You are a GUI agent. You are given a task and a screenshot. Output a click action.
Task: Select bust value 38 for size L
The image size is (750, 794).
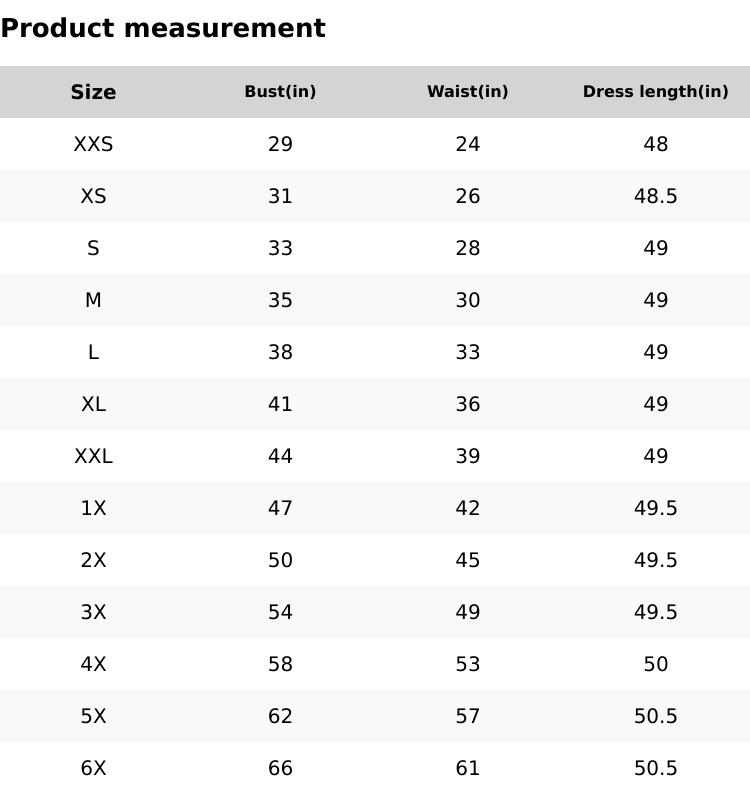[280, 352]
